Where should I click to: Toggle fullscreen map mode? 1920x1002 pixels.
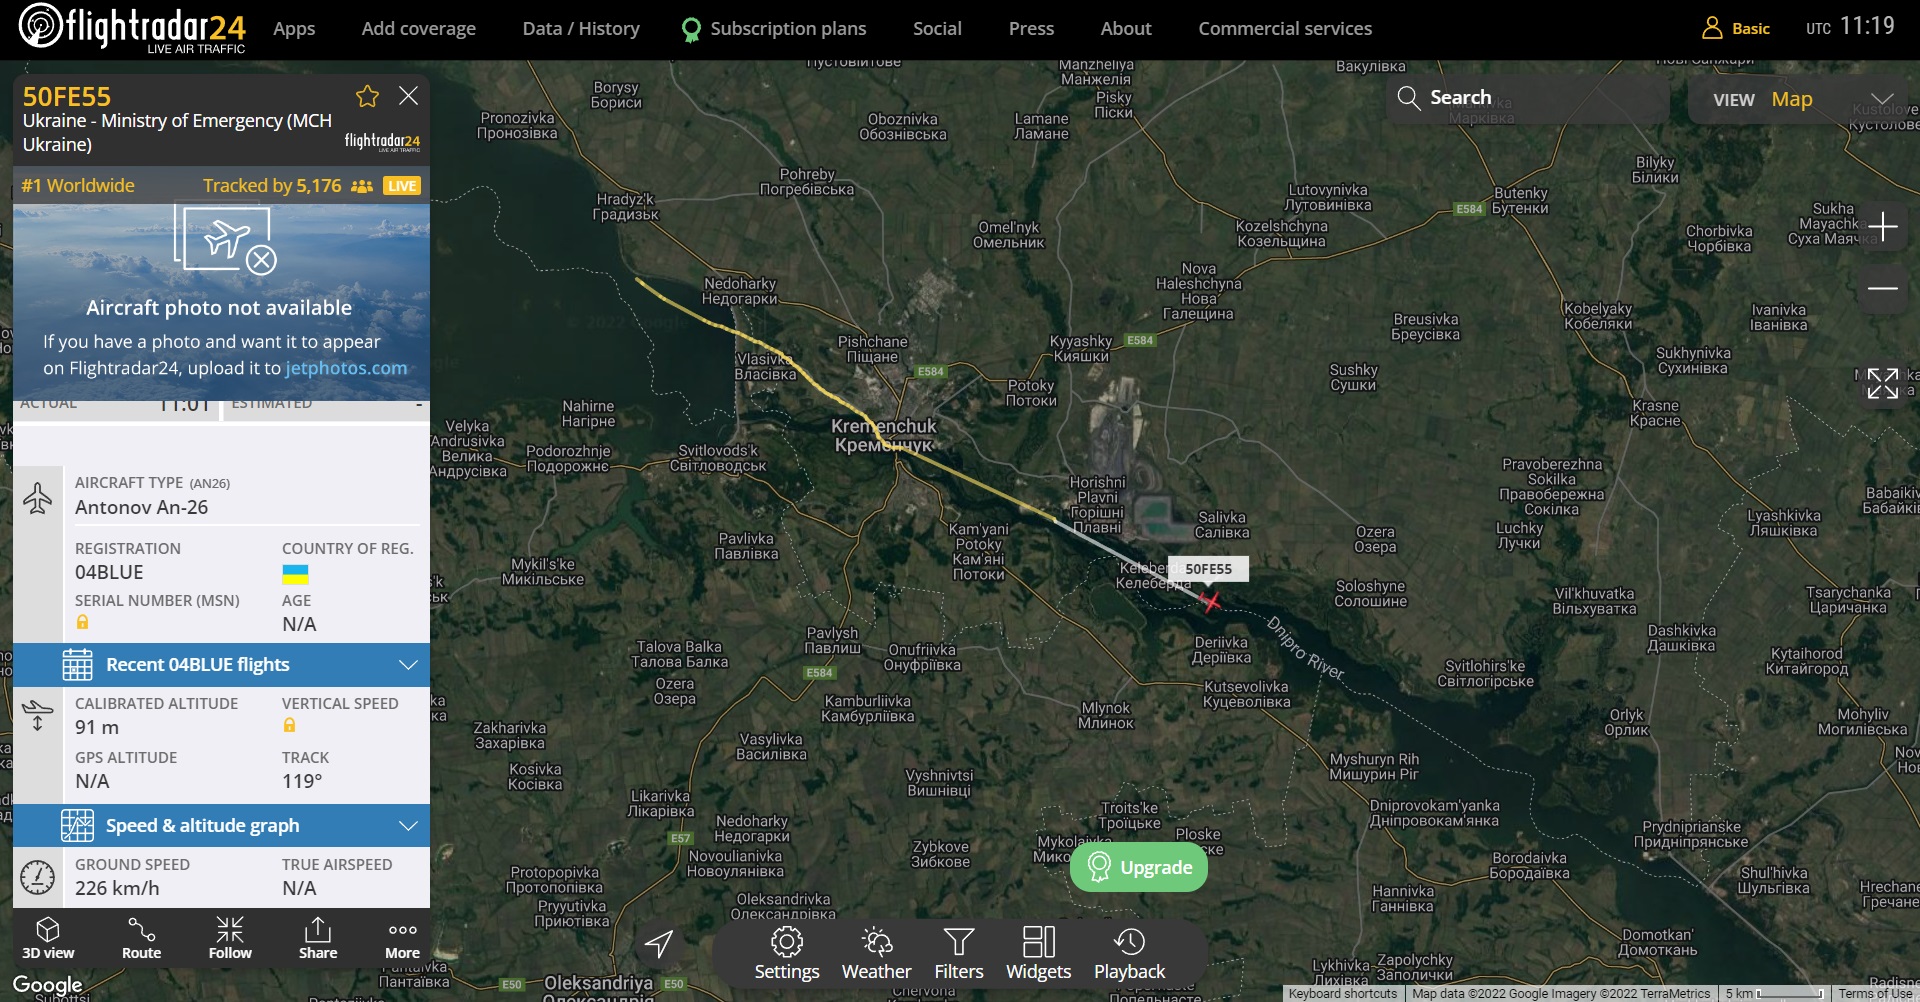click(1882, 383)
